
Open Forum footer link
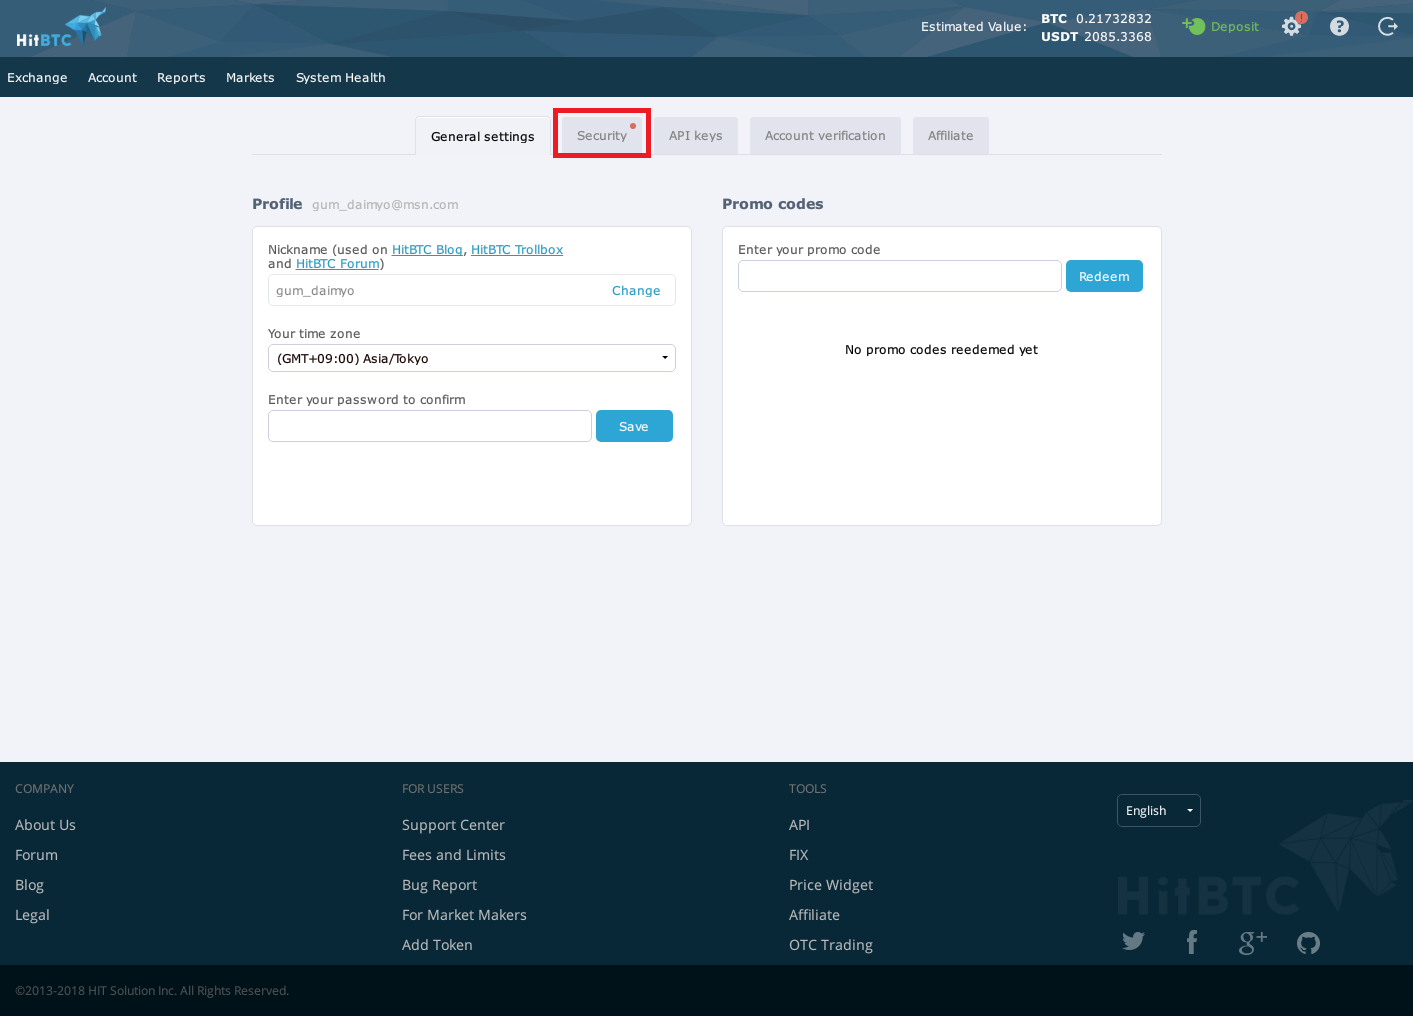click(x=36, y=855)
